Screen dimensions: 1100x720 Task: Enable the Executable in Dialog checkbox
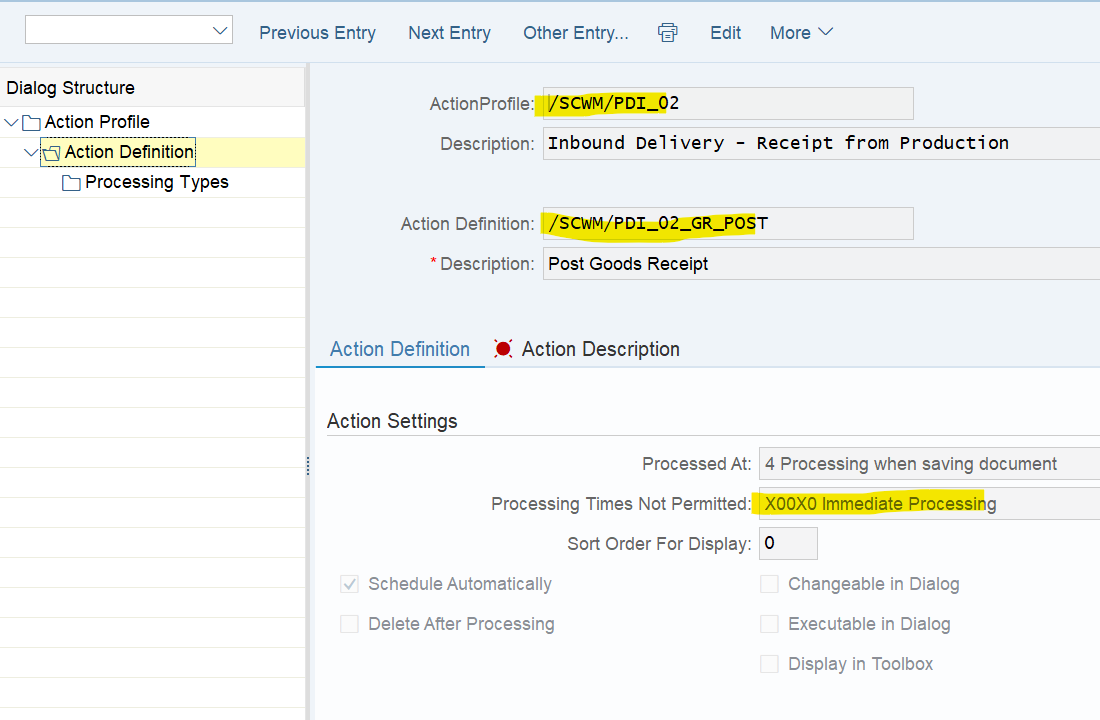[769, 624]
